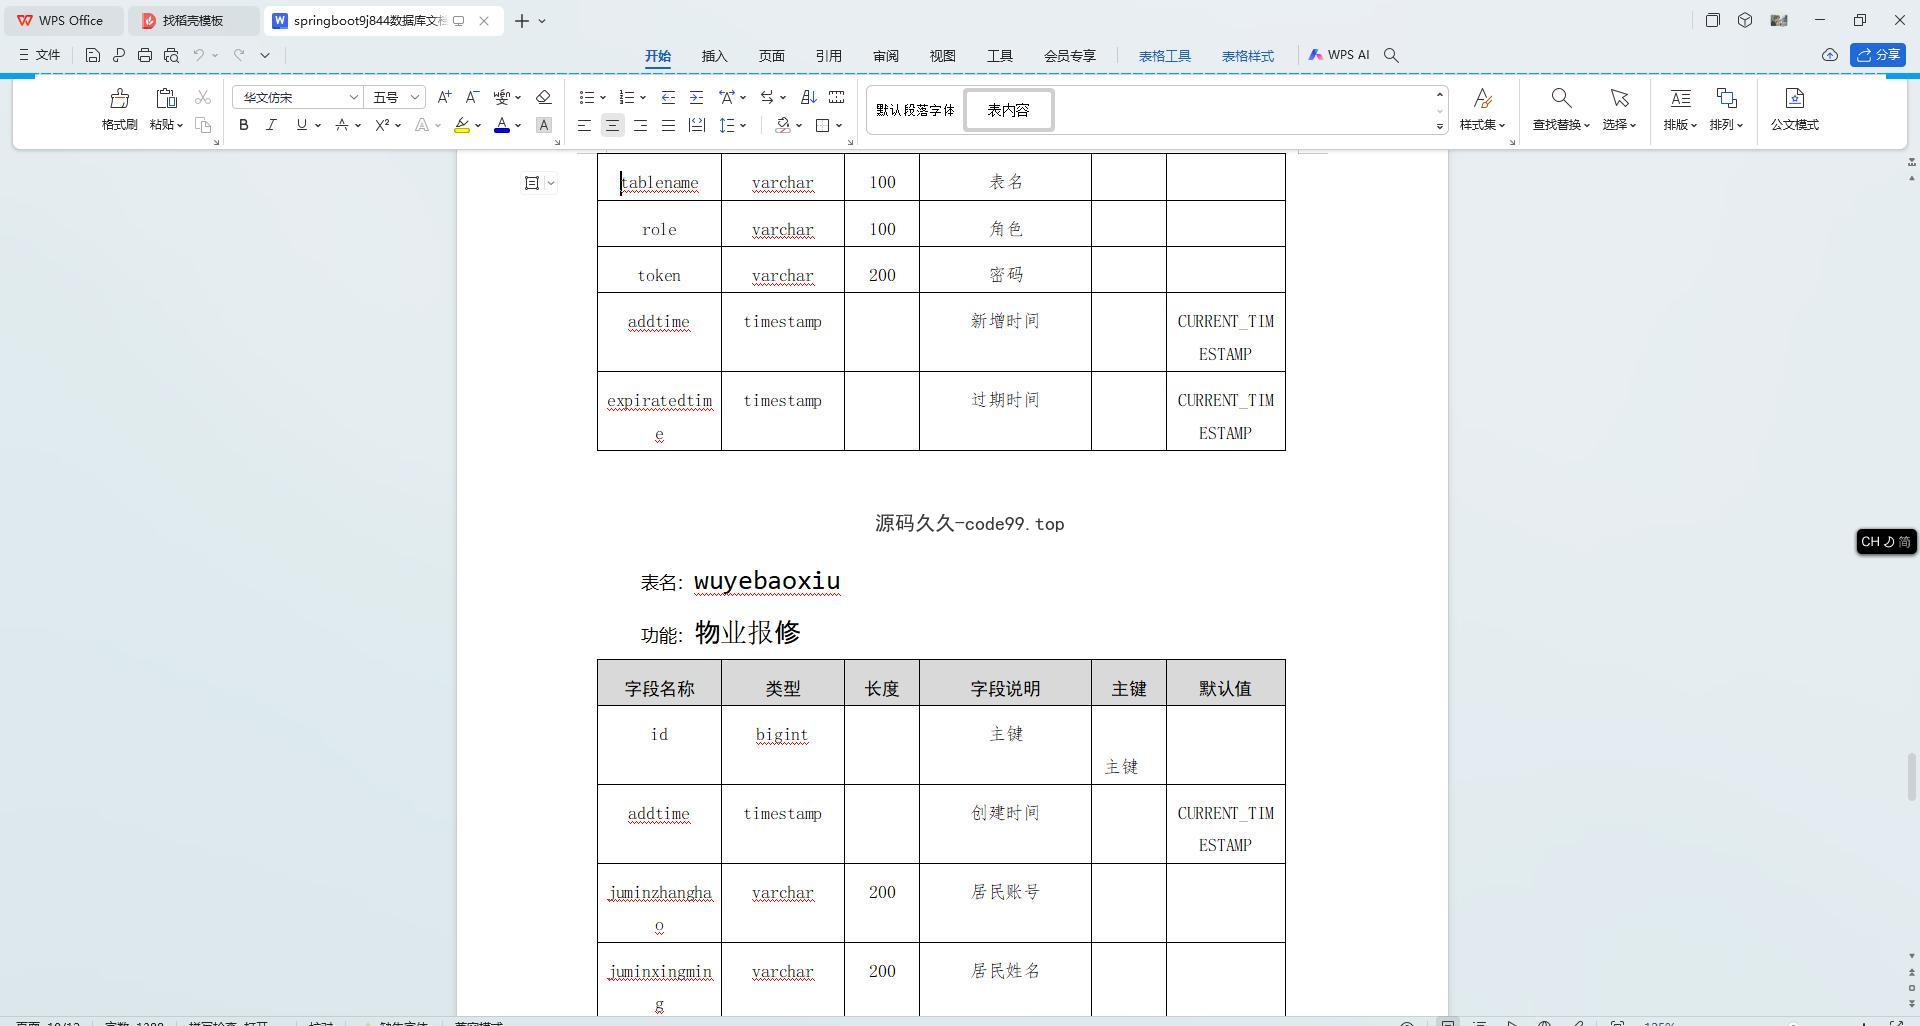The image size is (1920, 1026).
Task: Toggle underline formatting
Action: (x=301, y=125)
